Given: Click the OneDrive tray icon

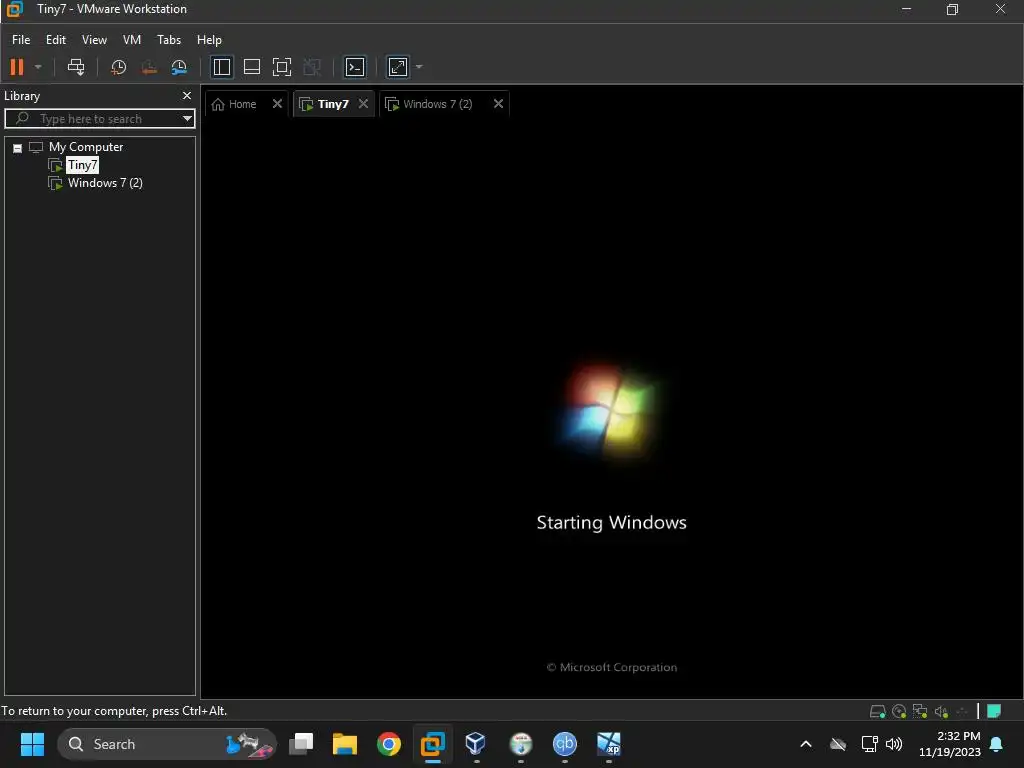Looking at the screenshot, I should click(x=838, y=744).
